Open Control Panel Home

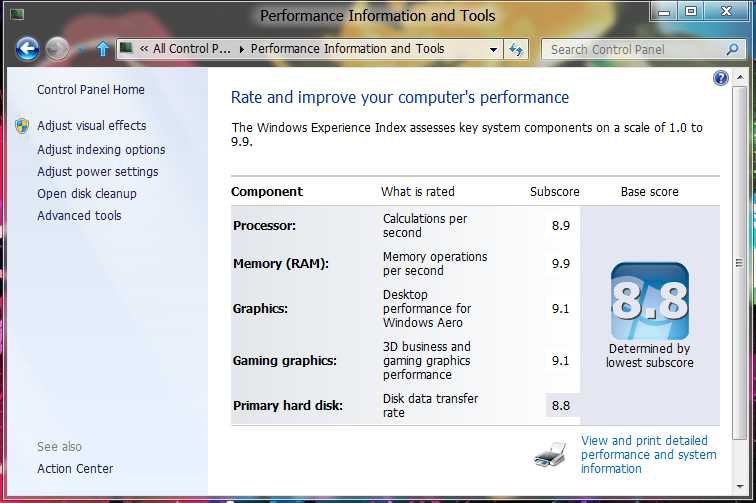[x=91, y=90]
